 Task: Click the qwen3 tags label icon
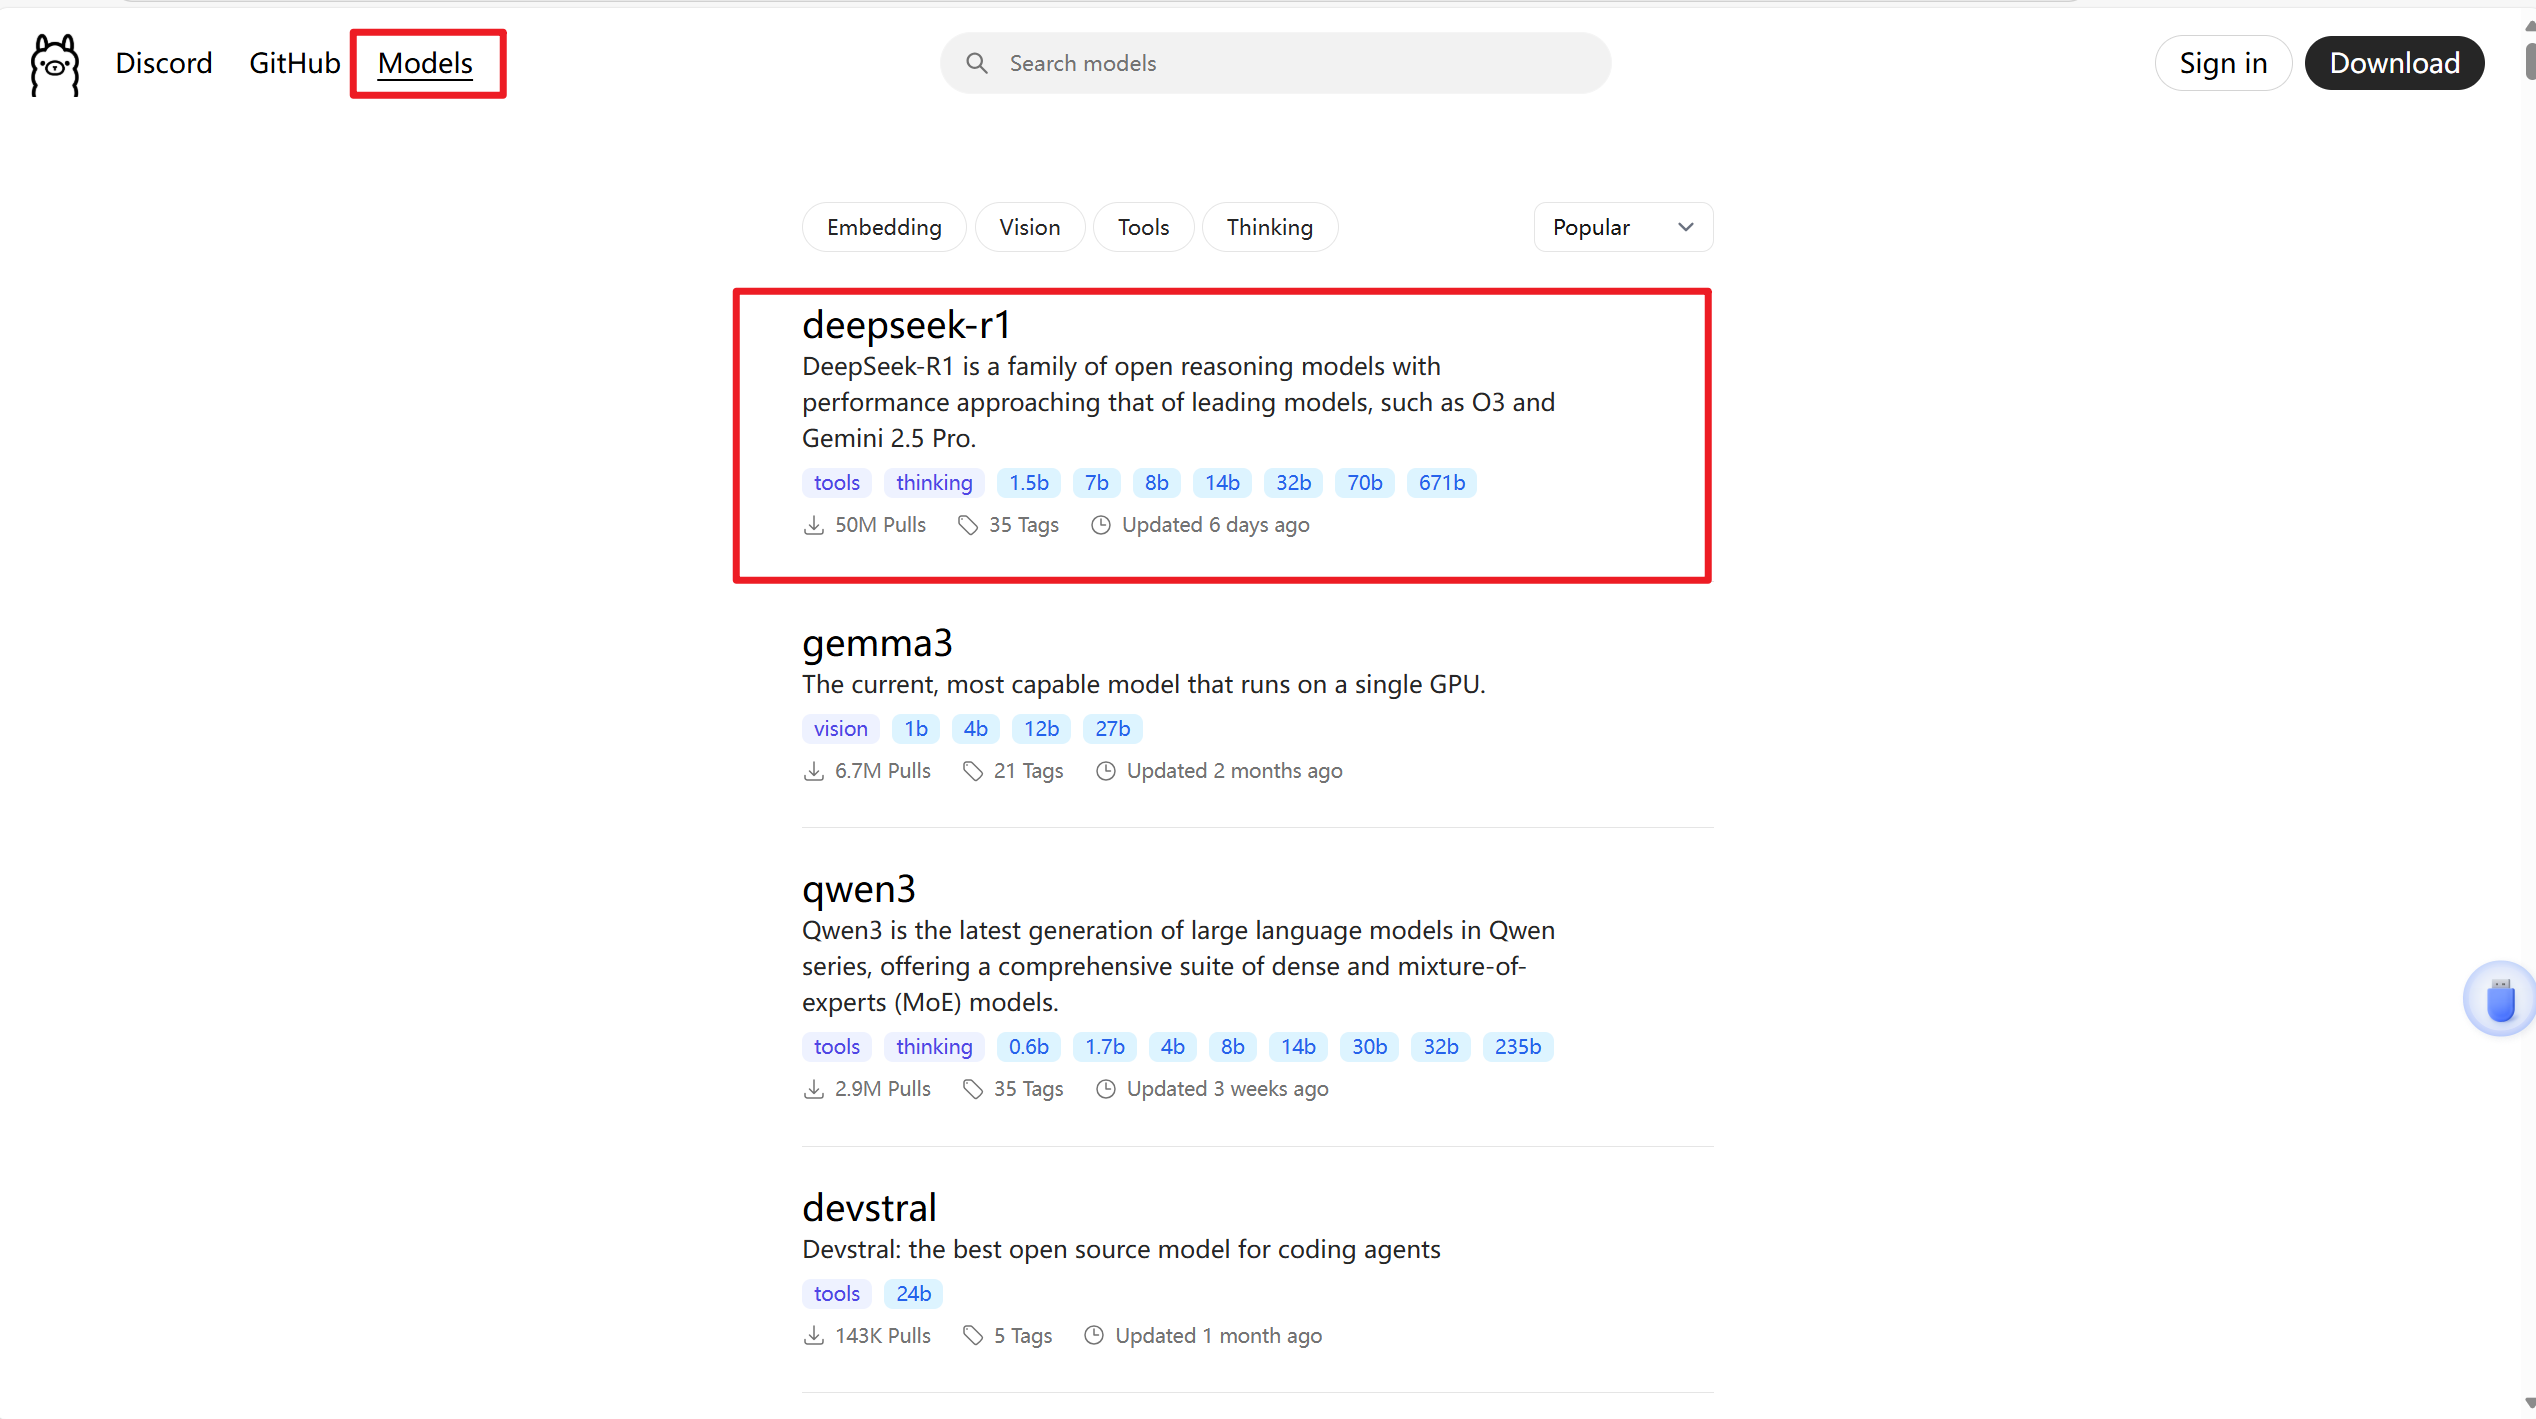(x=973, y=1089)
